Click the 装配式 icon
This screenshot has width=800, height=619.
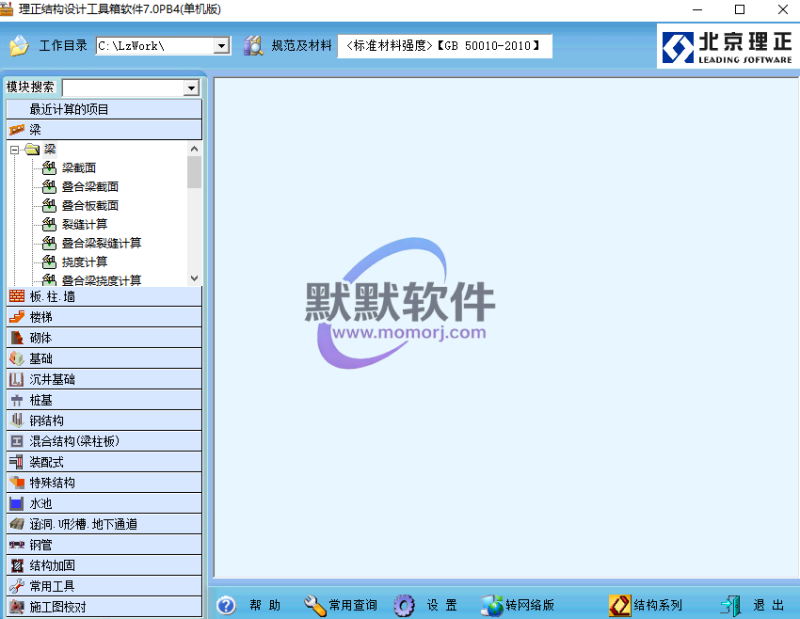[17, 462]
